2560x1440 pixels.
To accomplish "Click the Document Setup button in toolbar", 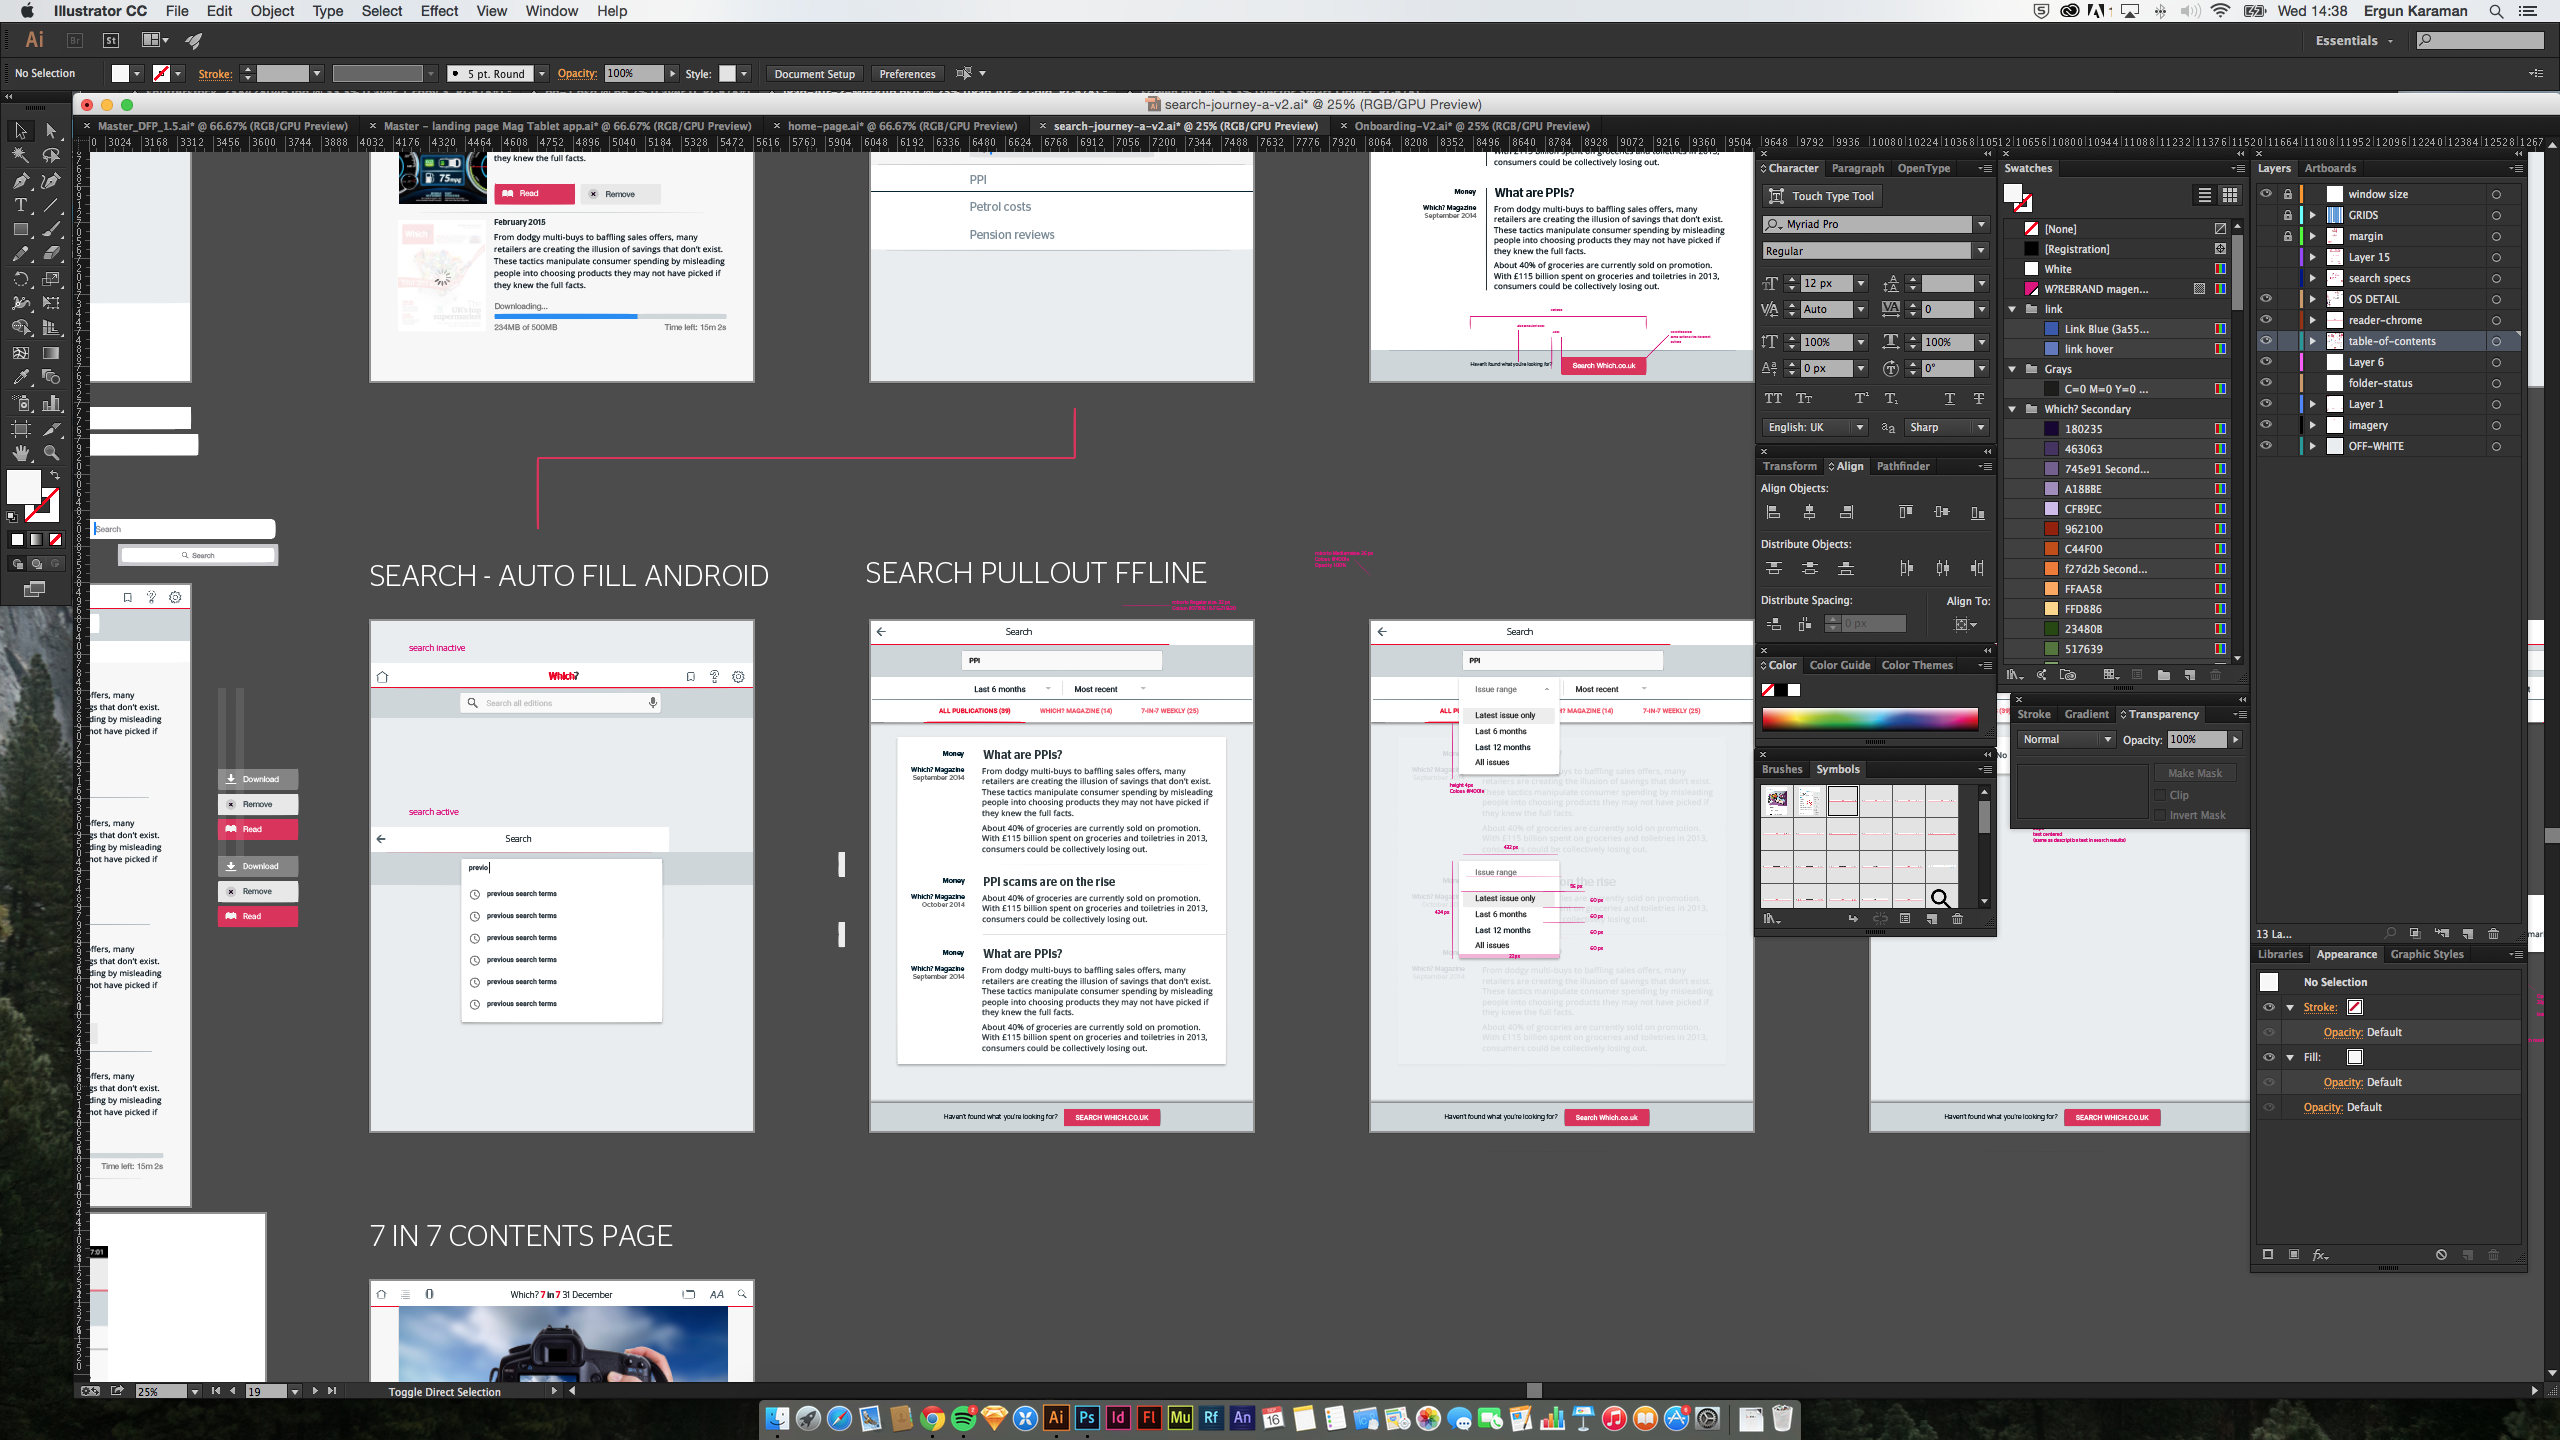I will (816, 74).
